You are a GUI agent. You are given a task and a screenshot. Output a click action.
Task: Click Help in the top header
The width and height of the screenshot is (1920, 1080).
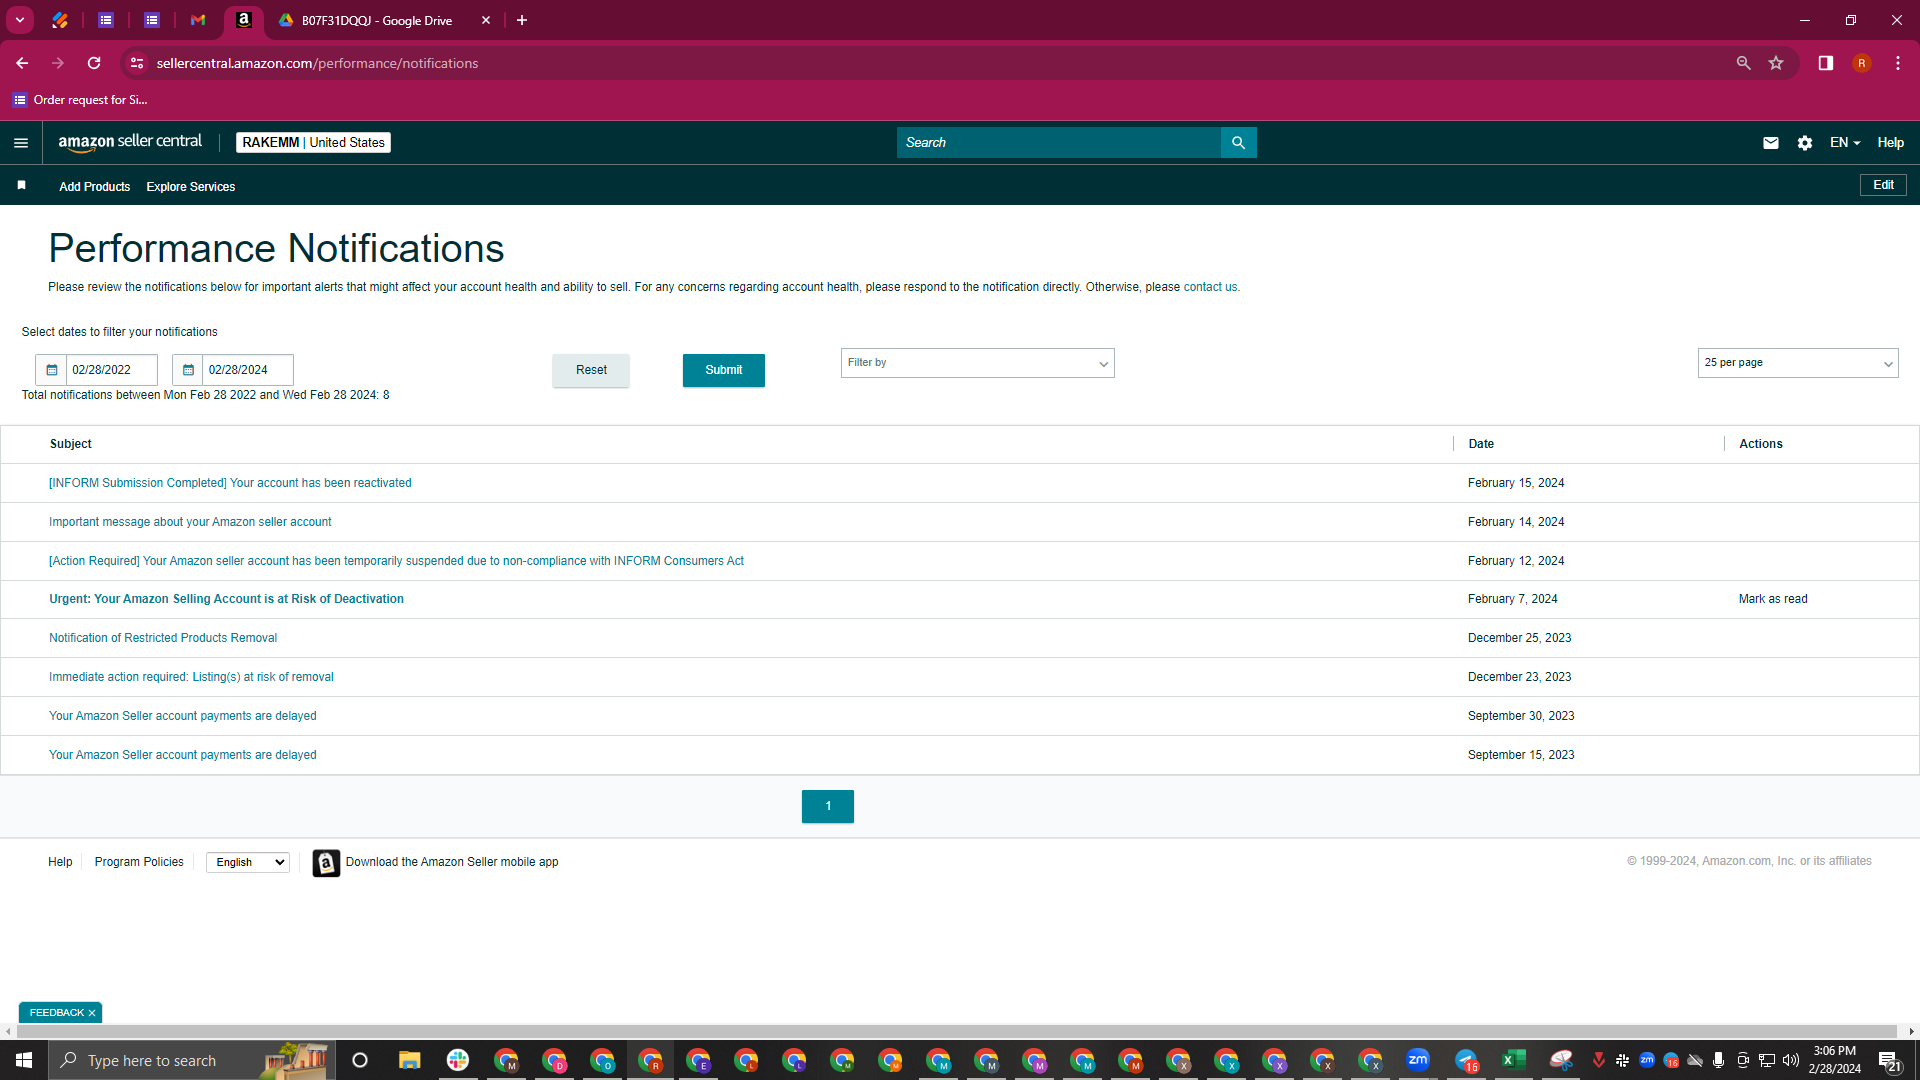[1890, 143]
